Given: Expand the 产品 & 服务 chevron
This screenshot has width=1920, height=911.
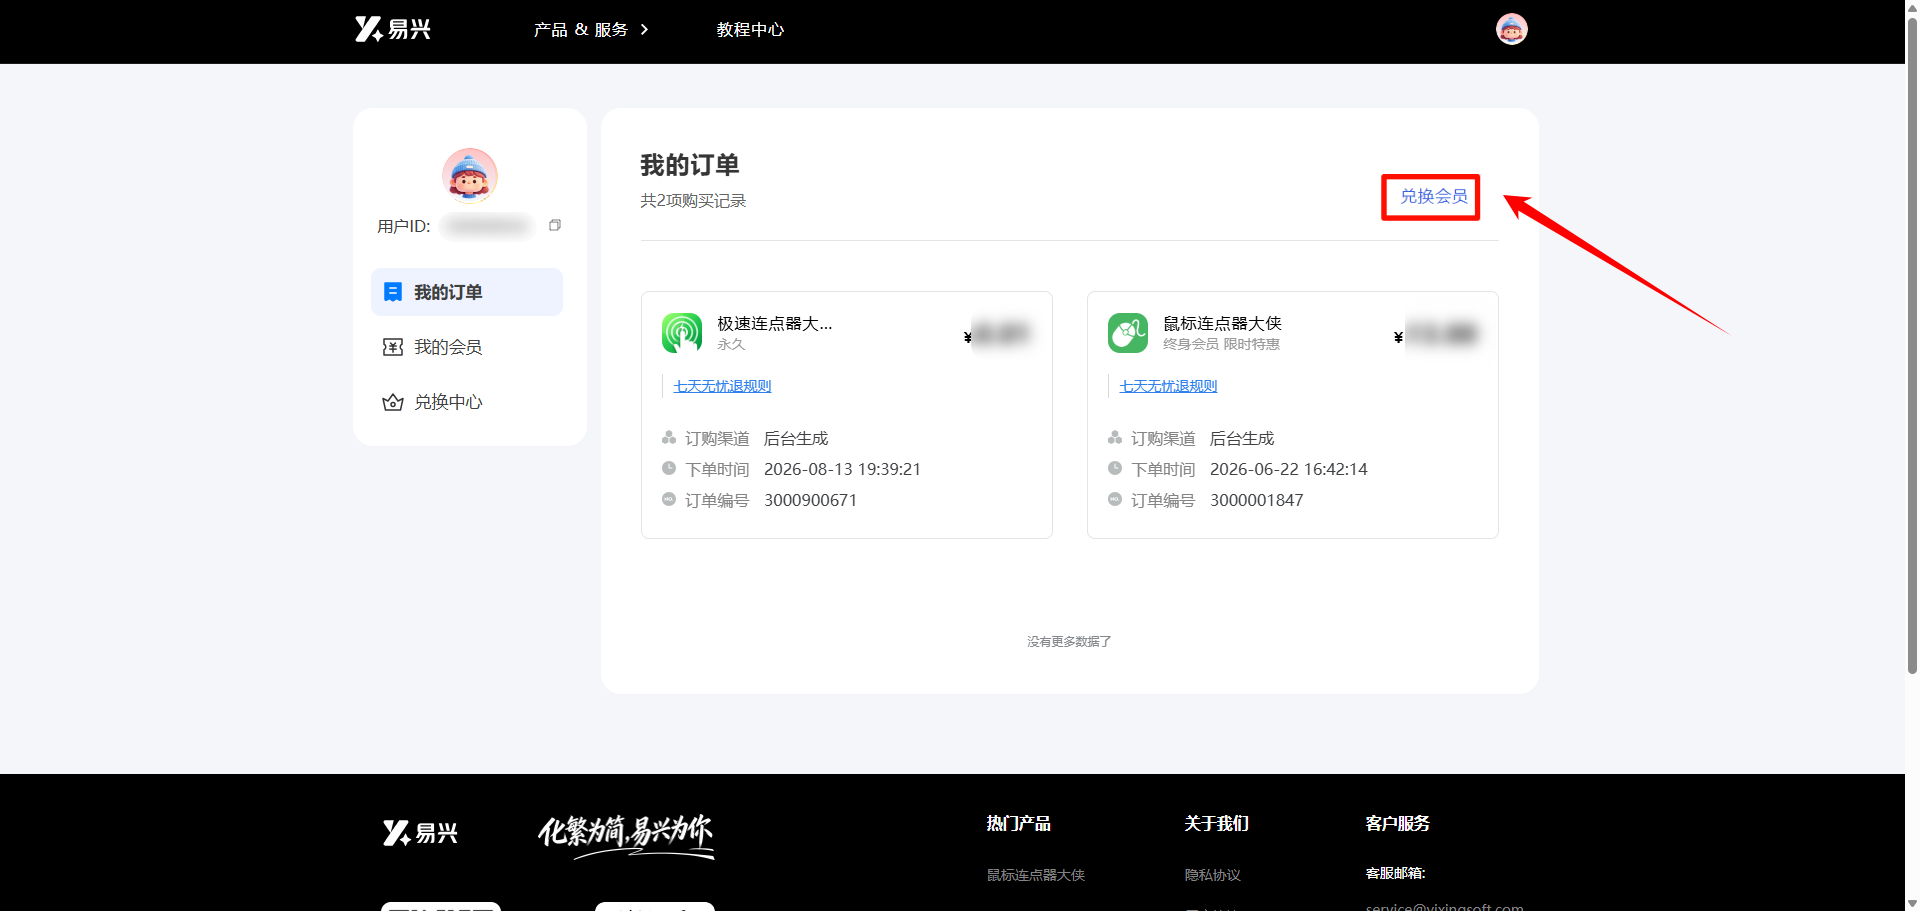Looking at the screenshot, I should pyautogui.click(x=644, y=30).
